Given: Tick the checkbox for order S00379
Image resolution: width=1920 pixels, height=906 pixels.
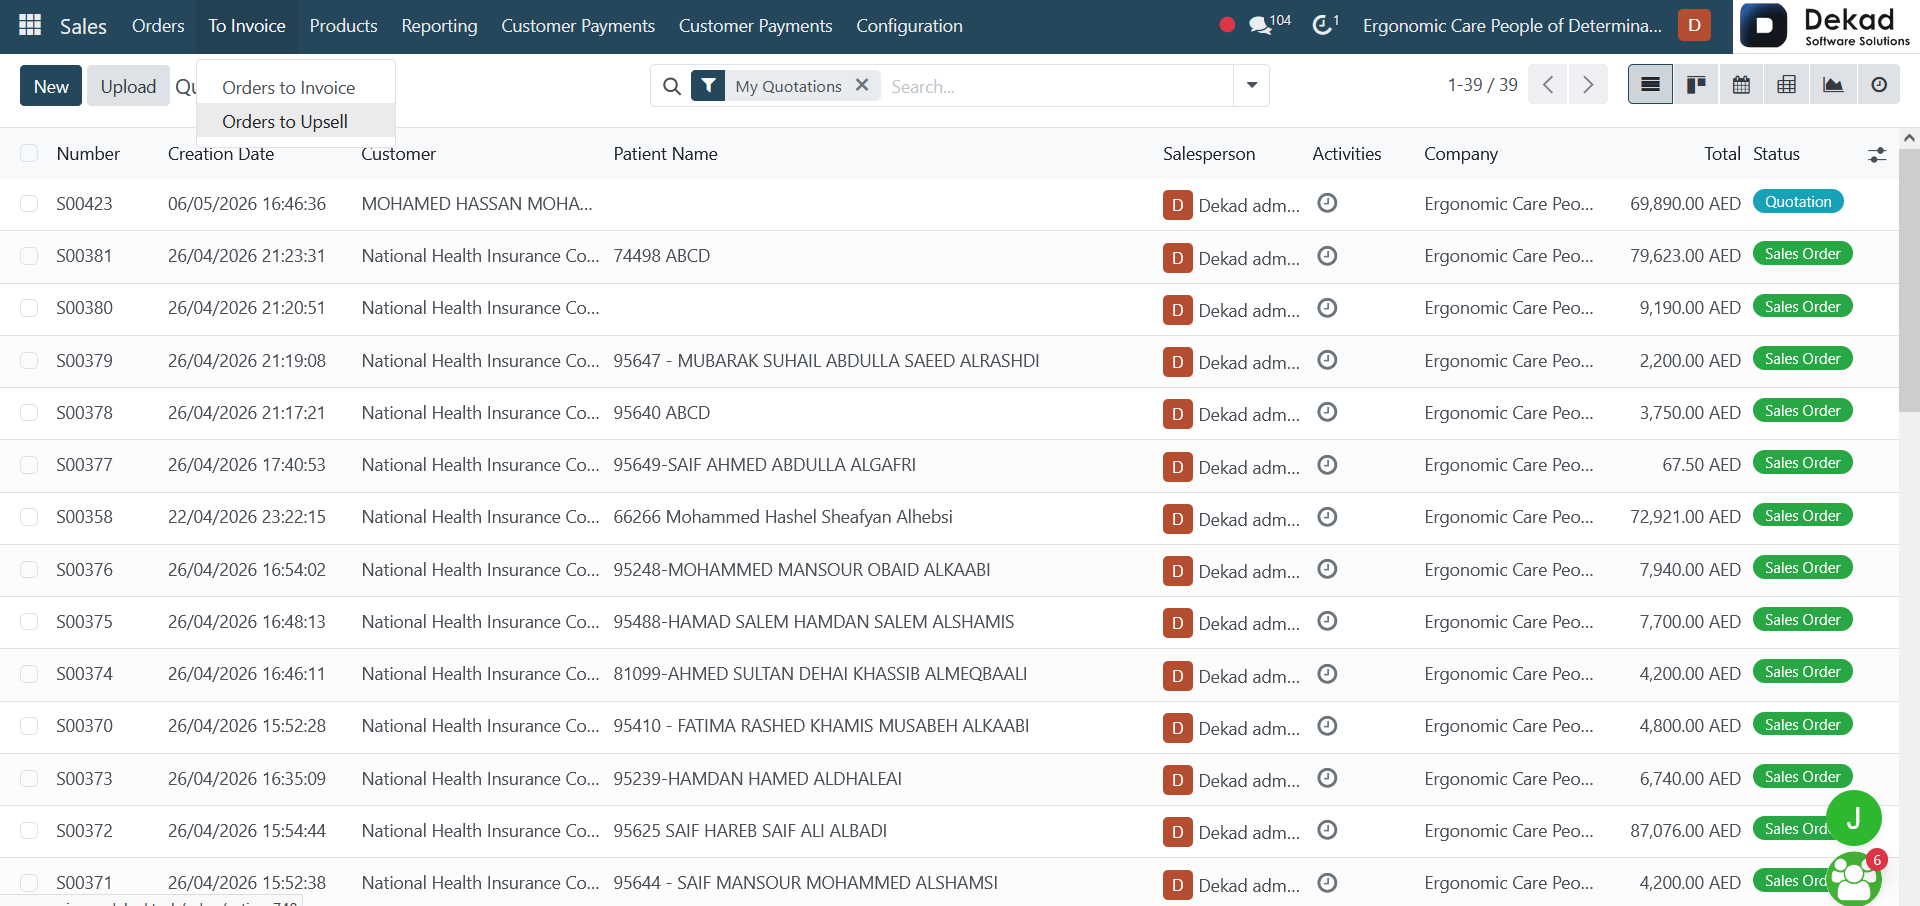Looking at the screenshot, I should click(29, 360).
